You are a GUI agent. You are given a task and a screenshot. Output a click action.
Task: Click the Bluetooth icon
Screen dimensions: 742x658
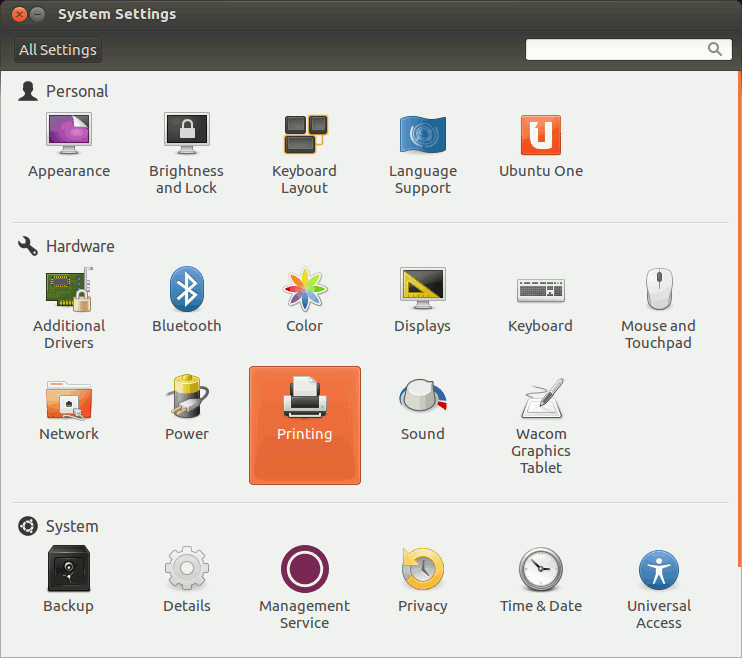point(186,290)
